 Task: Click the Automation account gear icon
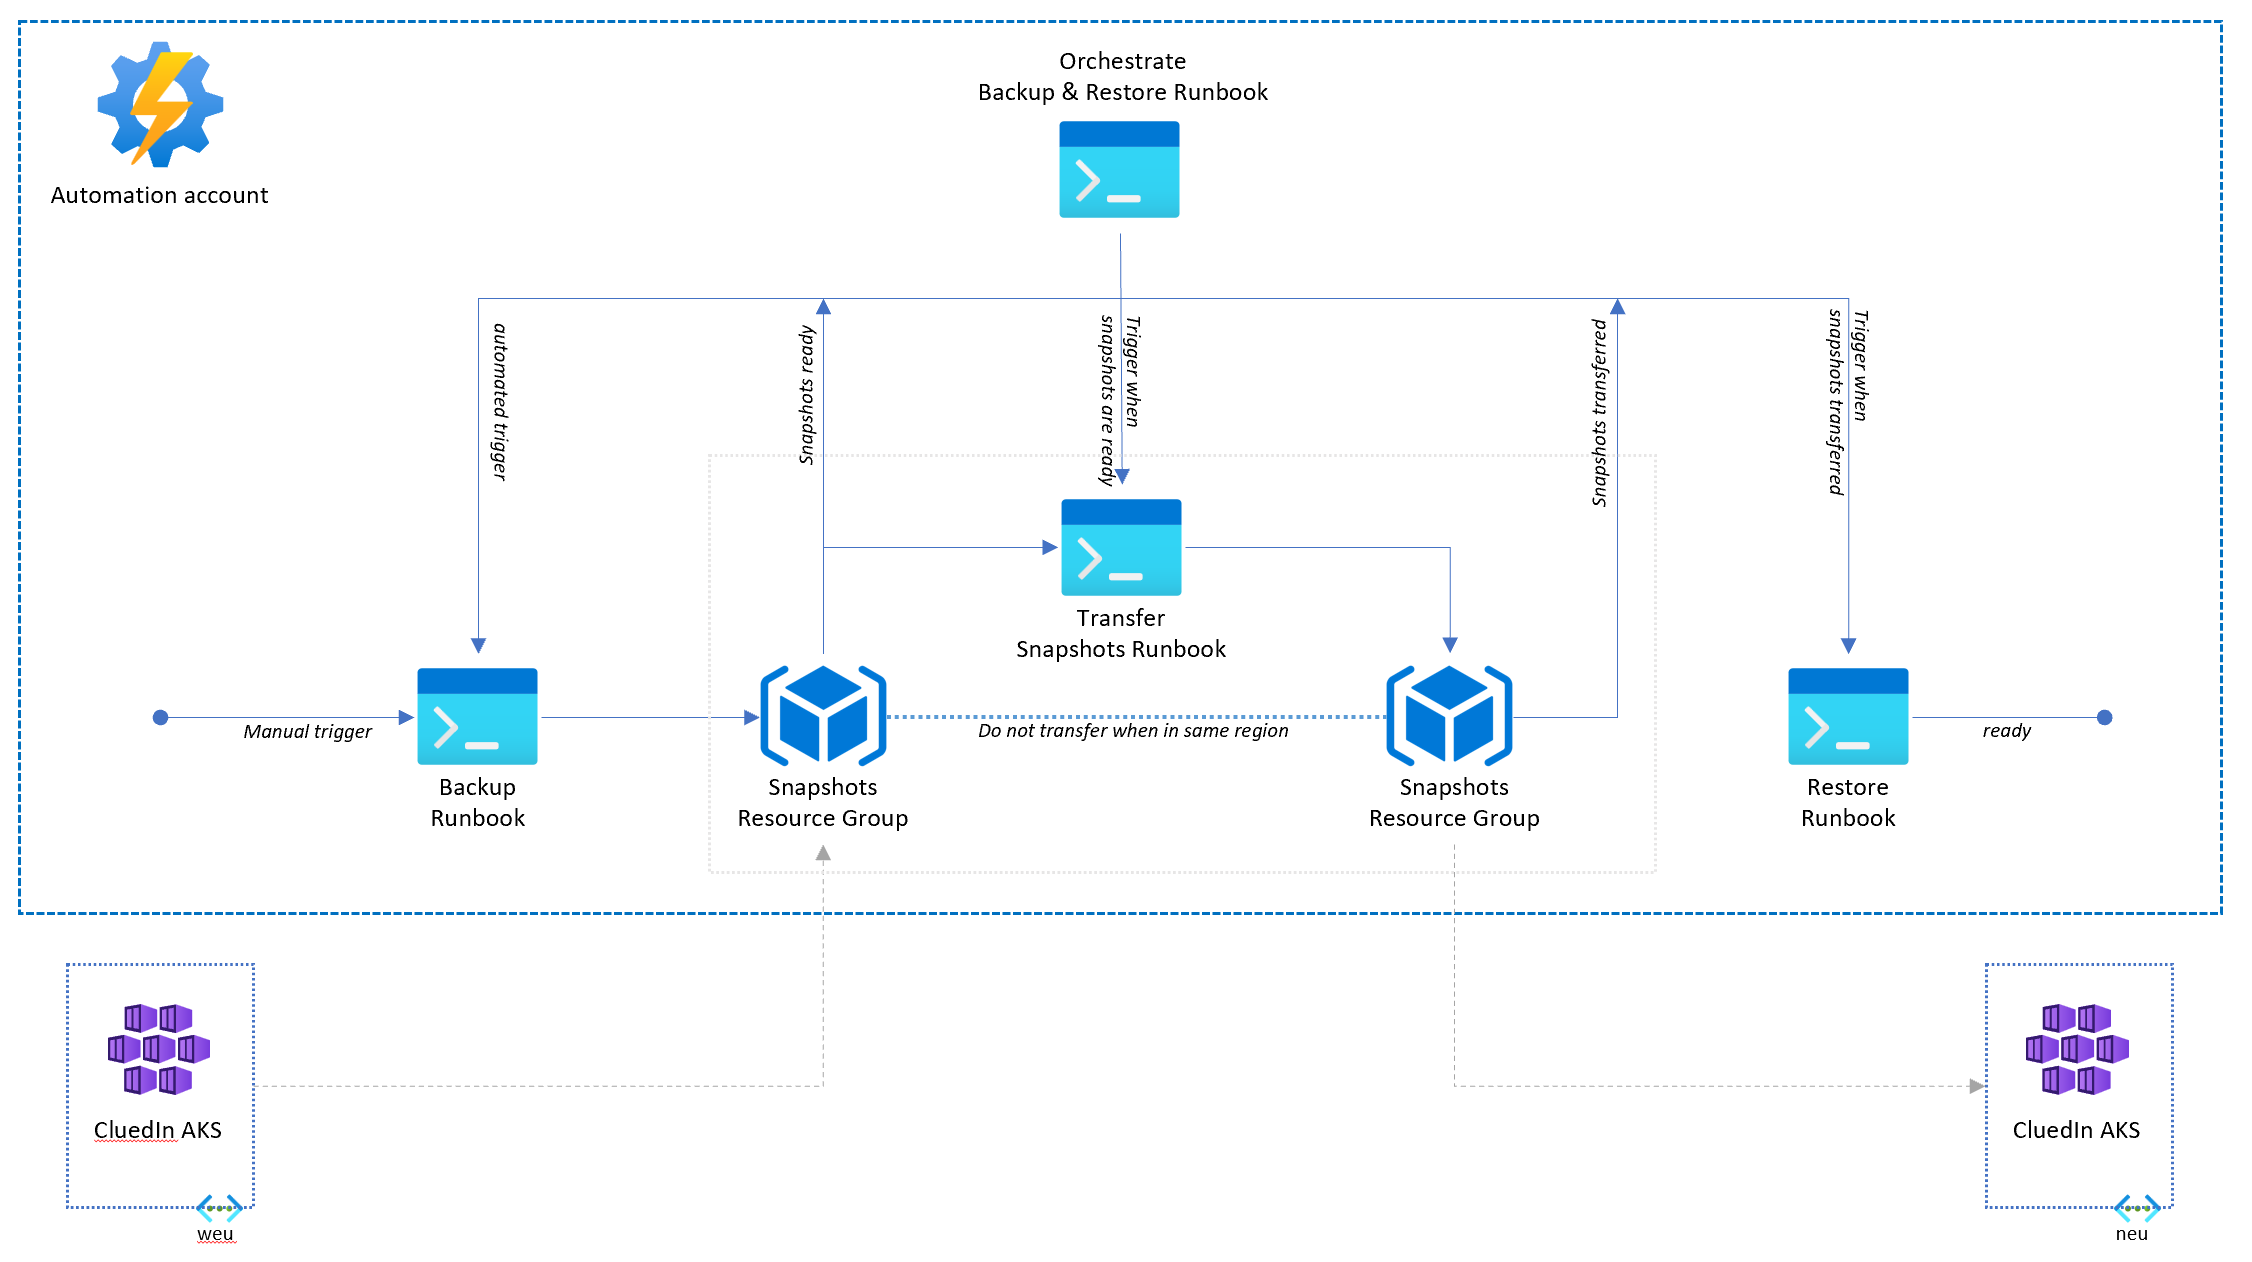pyautogui.click(x=160, y=104)
